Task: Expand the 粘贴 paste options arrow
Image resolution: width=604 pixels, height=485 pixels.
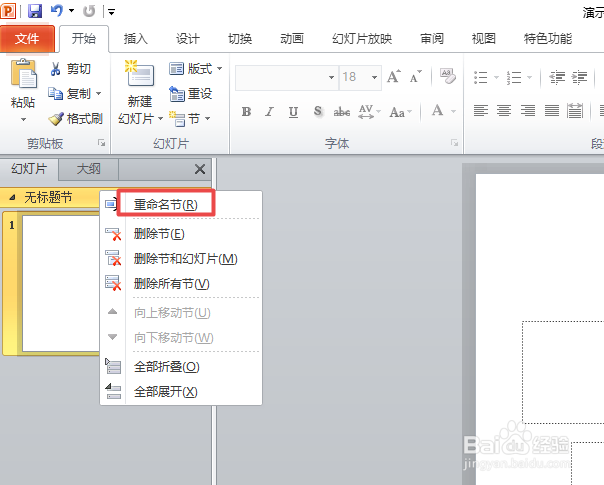Action: coord(23,119)
